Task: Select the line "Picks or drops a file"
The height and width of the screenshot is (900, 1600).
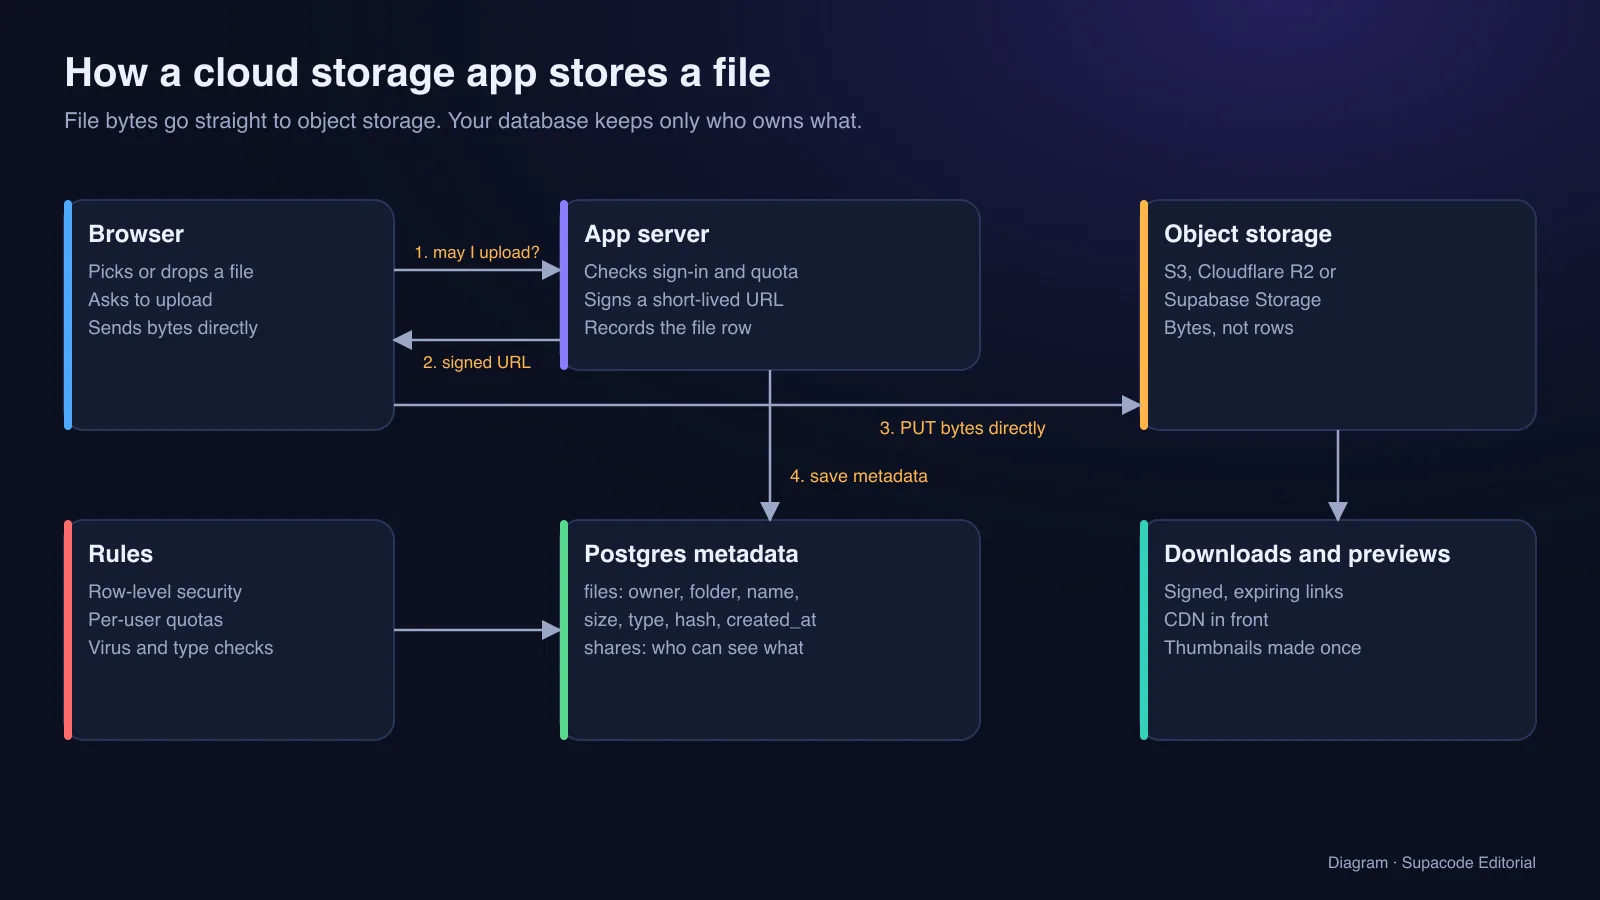Action: 171,272
